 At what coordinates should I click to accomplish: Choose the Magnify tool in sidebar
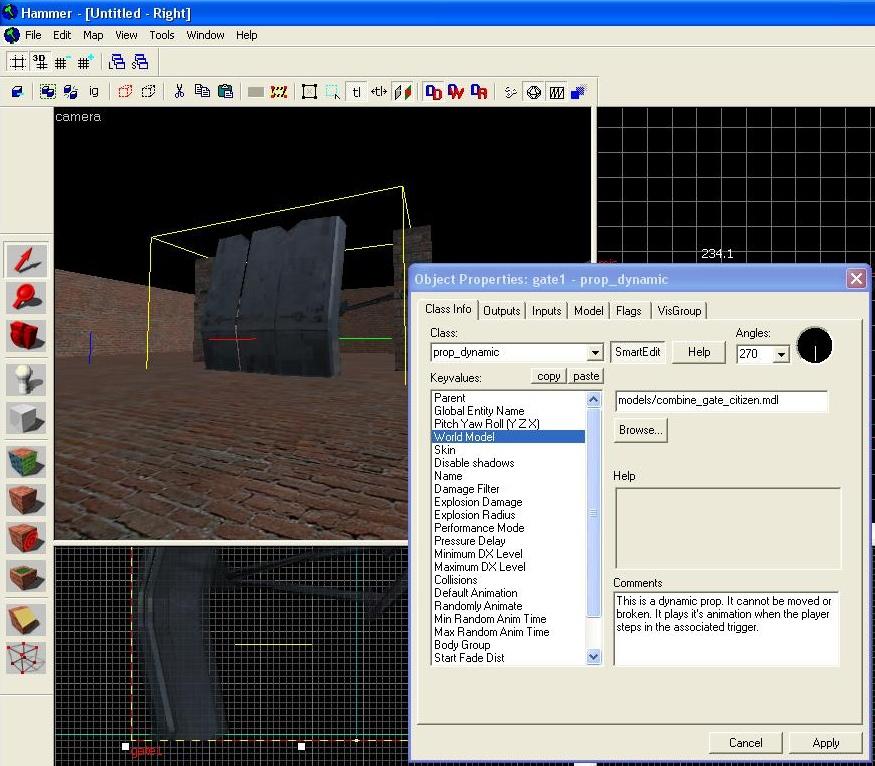click(x=26, y=296)
